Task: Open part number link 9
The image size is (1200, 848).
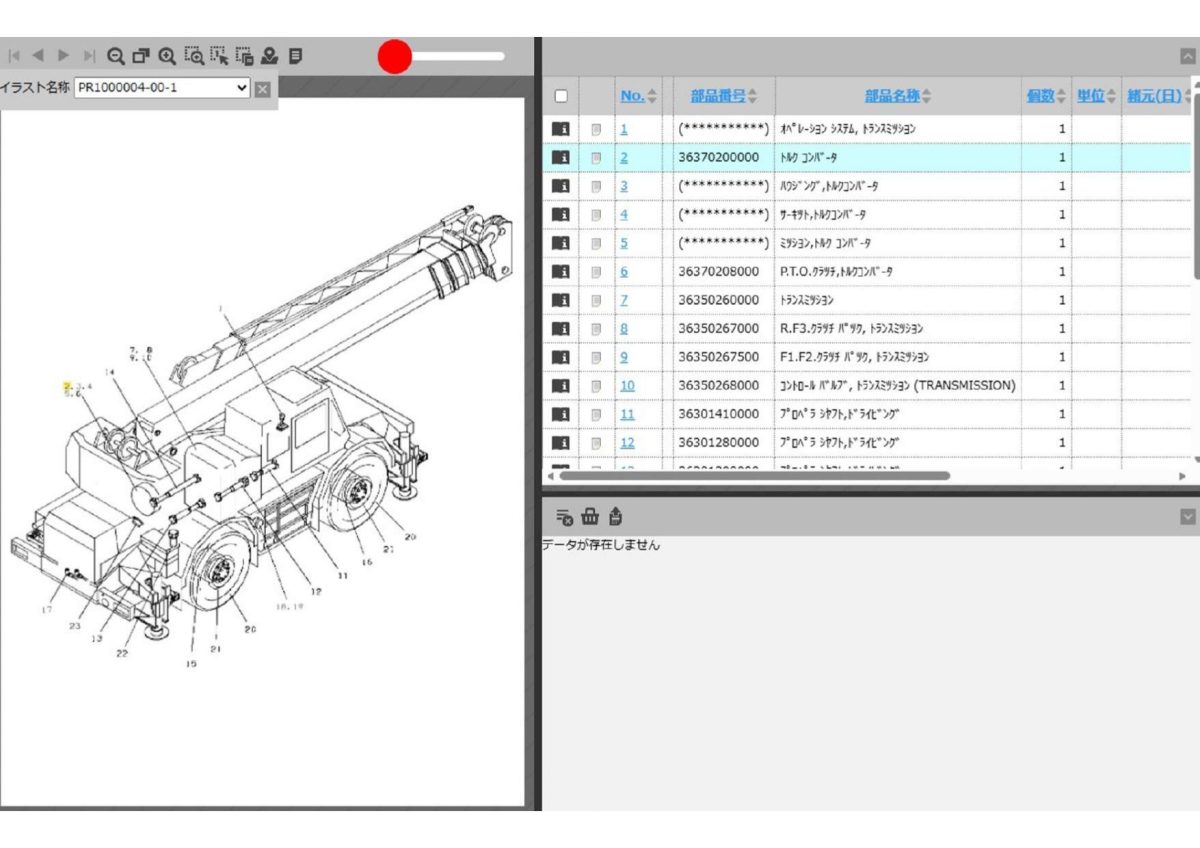Action: tap(624, 357)
